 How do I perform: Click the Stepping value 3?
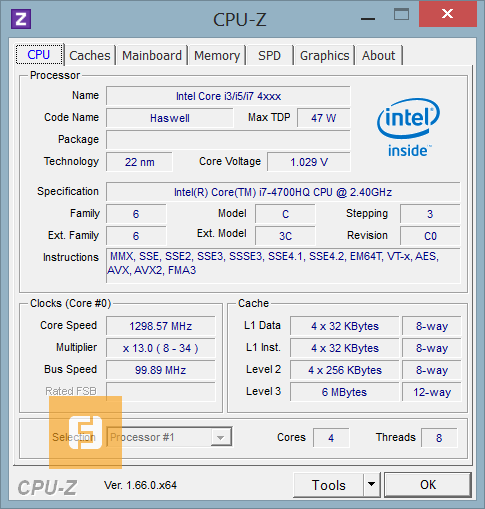[430, 214]
